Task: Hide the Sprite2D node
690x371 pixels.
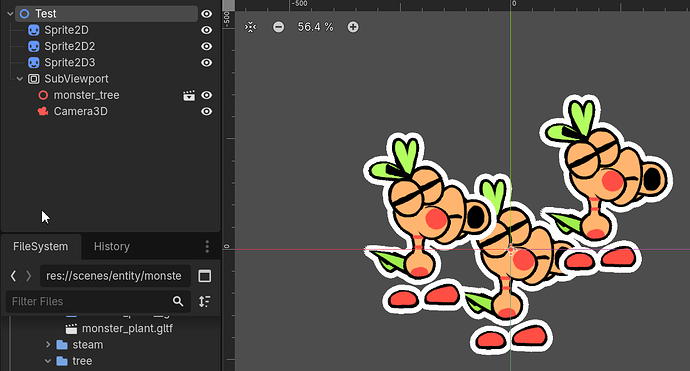Action: coord(206,30)
